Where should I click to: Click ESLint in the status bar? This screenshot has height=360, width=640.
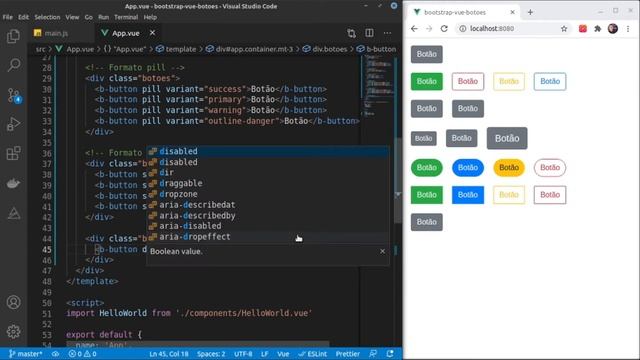coord(313,354)
